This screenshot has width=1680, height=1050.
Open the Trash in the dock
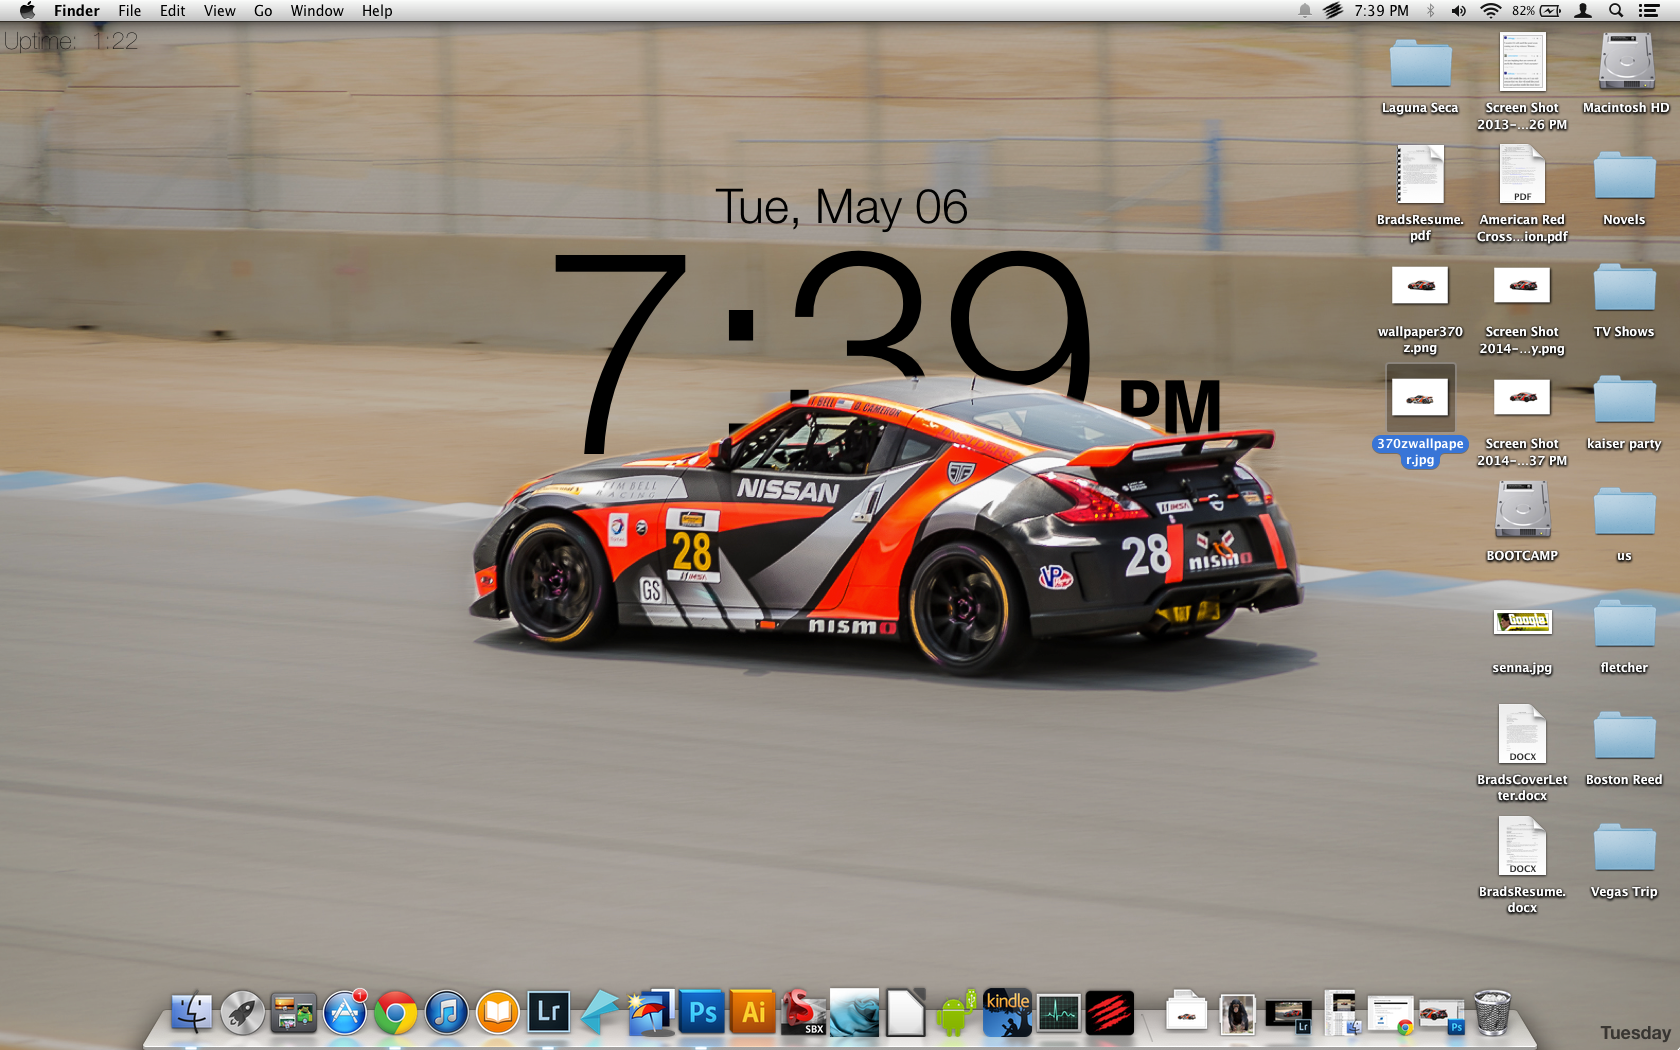[x=1492, y=1013]
